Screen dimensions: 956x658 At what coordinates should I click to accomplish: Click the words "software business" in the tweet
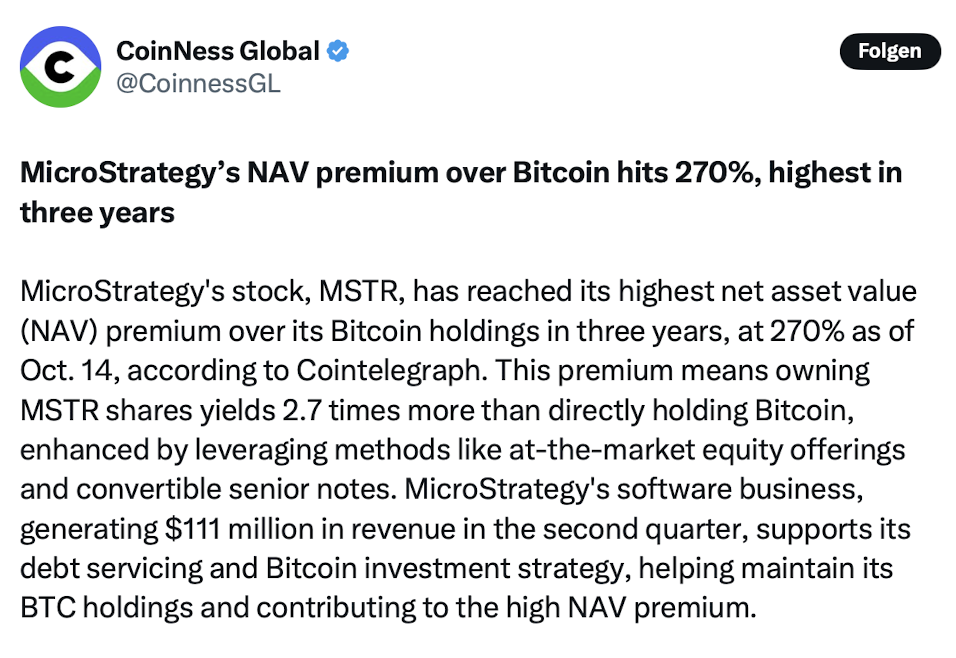pyautogui.click(x=740, y=489)
